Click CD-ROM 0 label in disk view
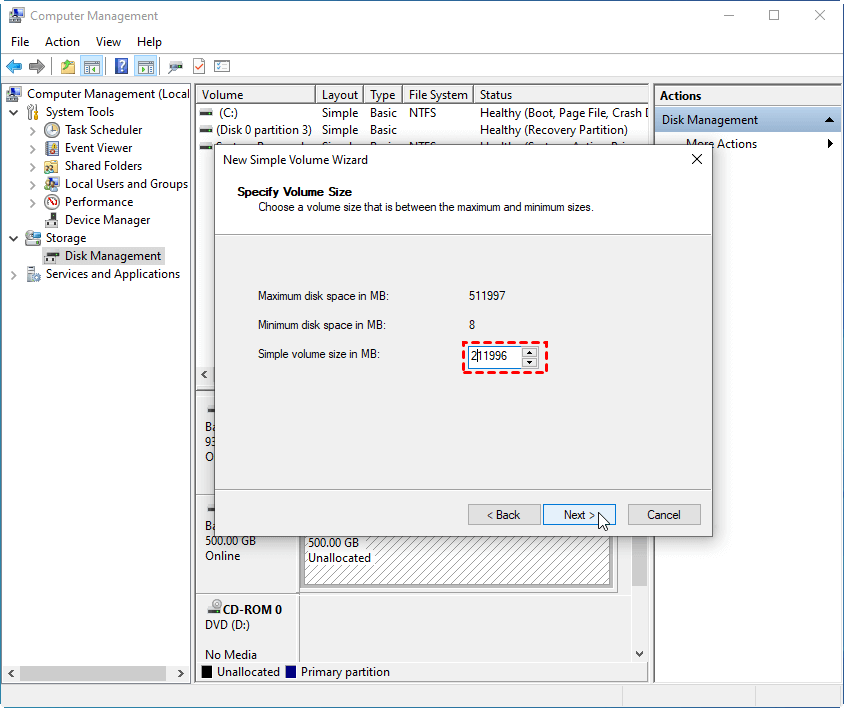 [x=252, y=609]
